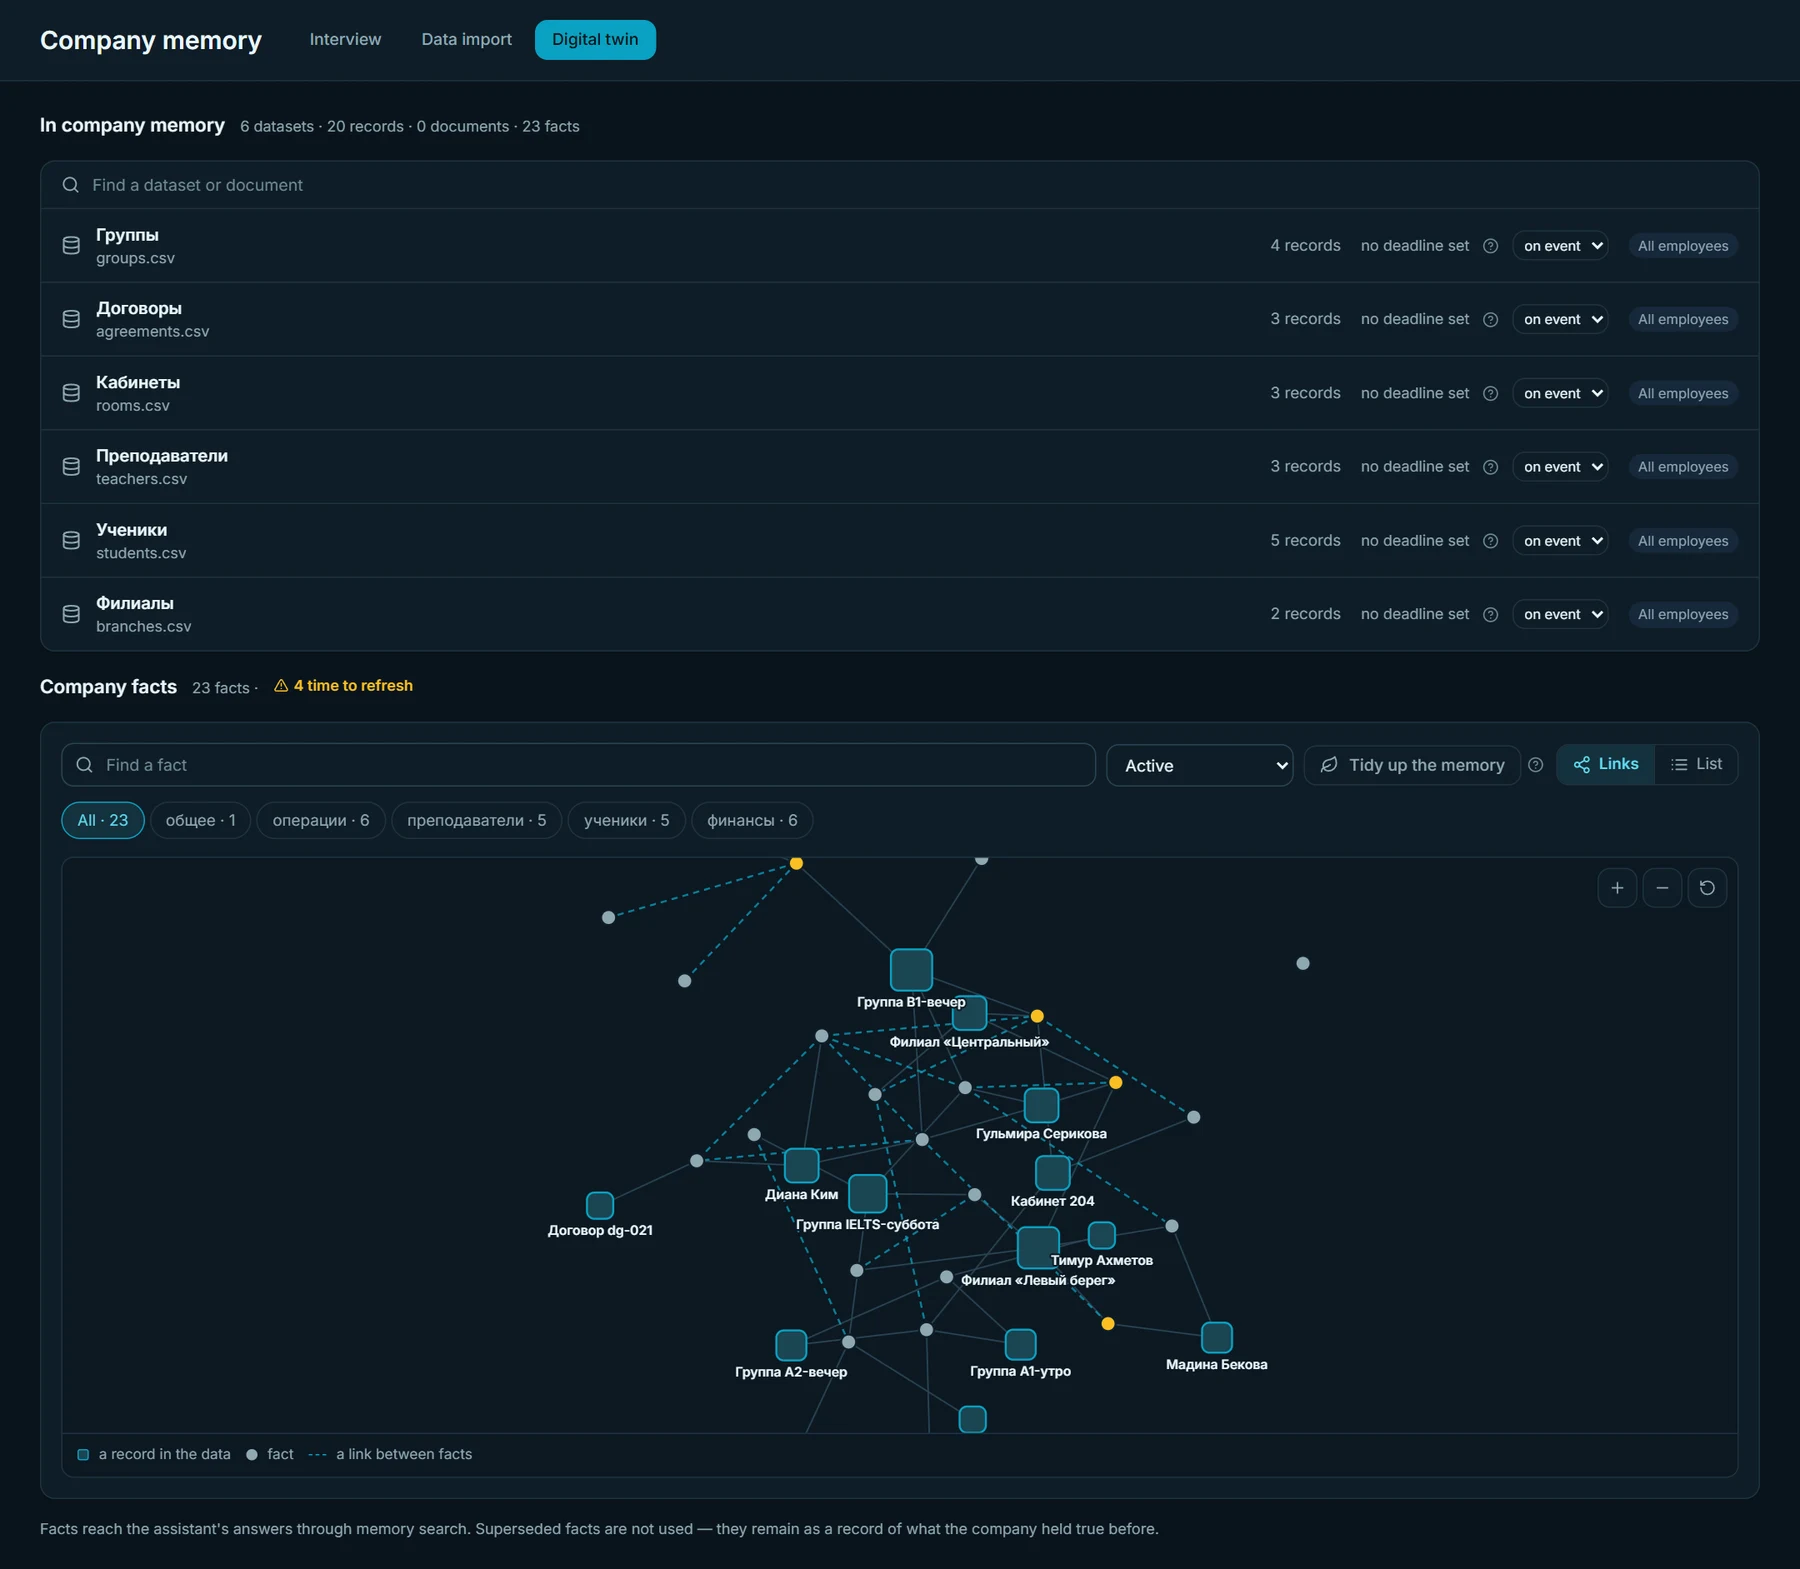1800x1569 pixels.
Task: Click the Find a fact search field
Action: (x=578, y=765)
